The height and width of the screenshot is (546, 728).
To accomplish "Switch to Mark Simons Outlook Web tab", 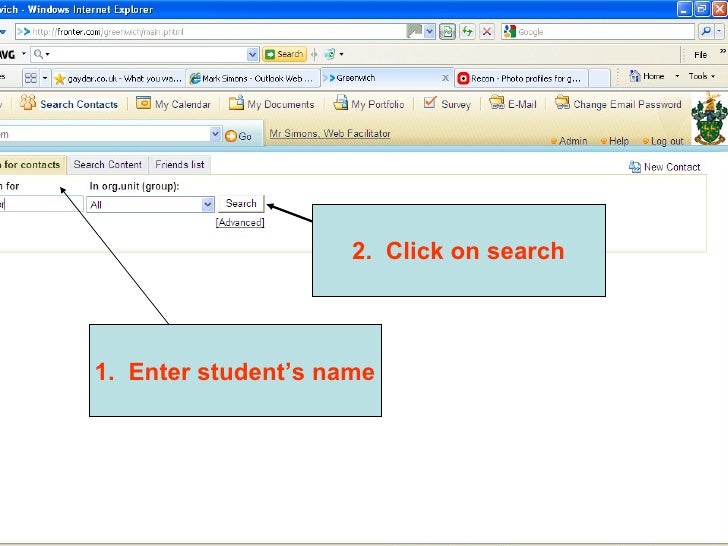I will 253,78.
